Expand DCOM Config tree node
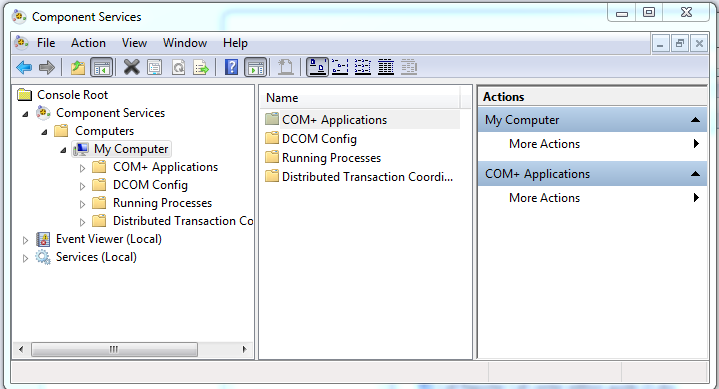 (x=83, y=186)
